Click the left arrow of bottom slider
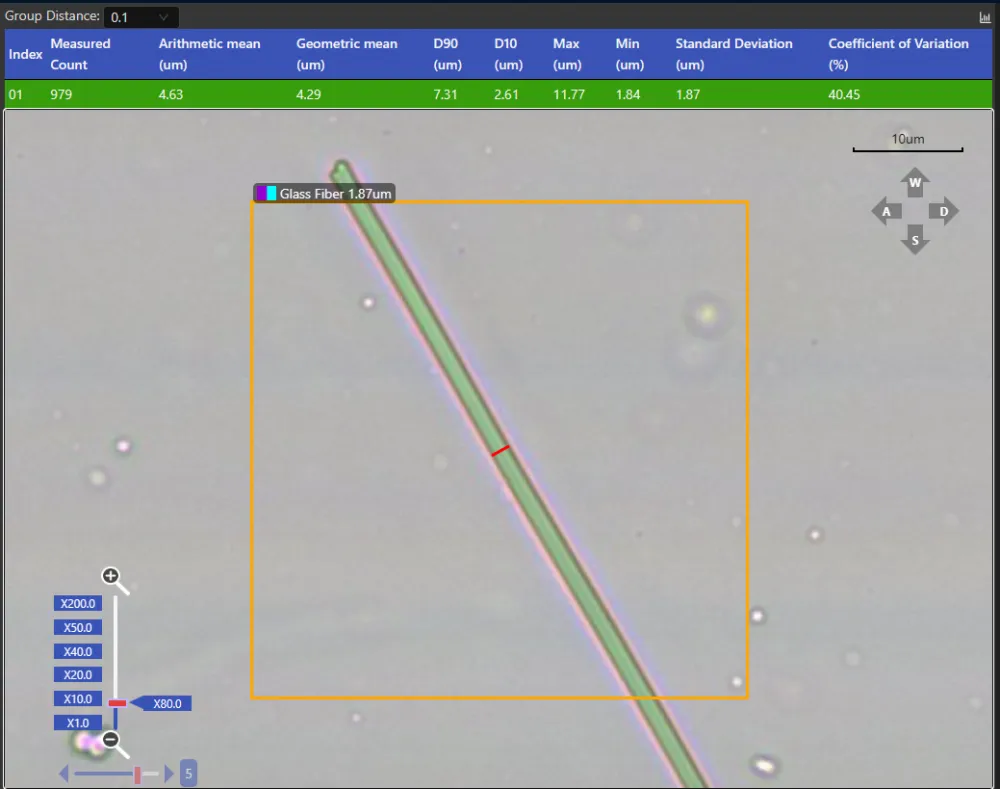The width and height of the screenshot is (1000, 789). (64, 774)
